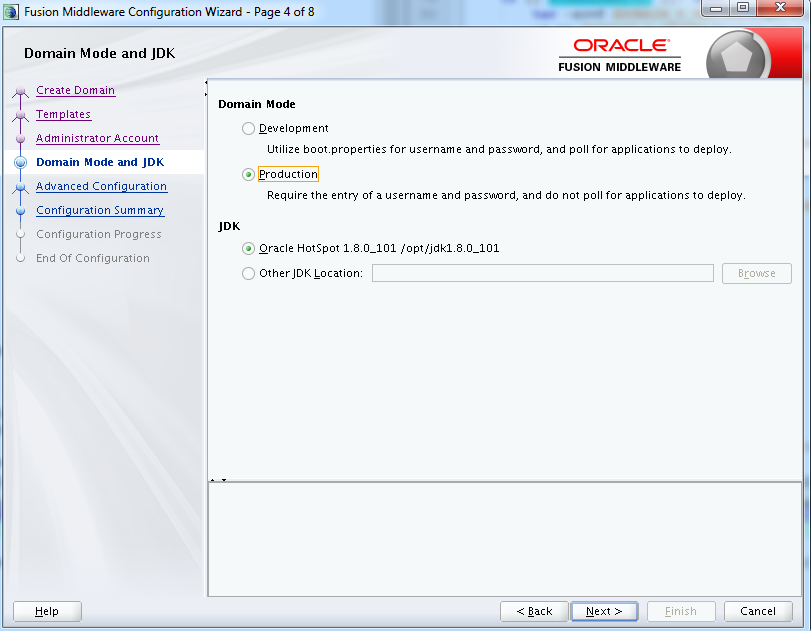Cancel the configuration wizard
811x631 pixels.
point(758,611)
